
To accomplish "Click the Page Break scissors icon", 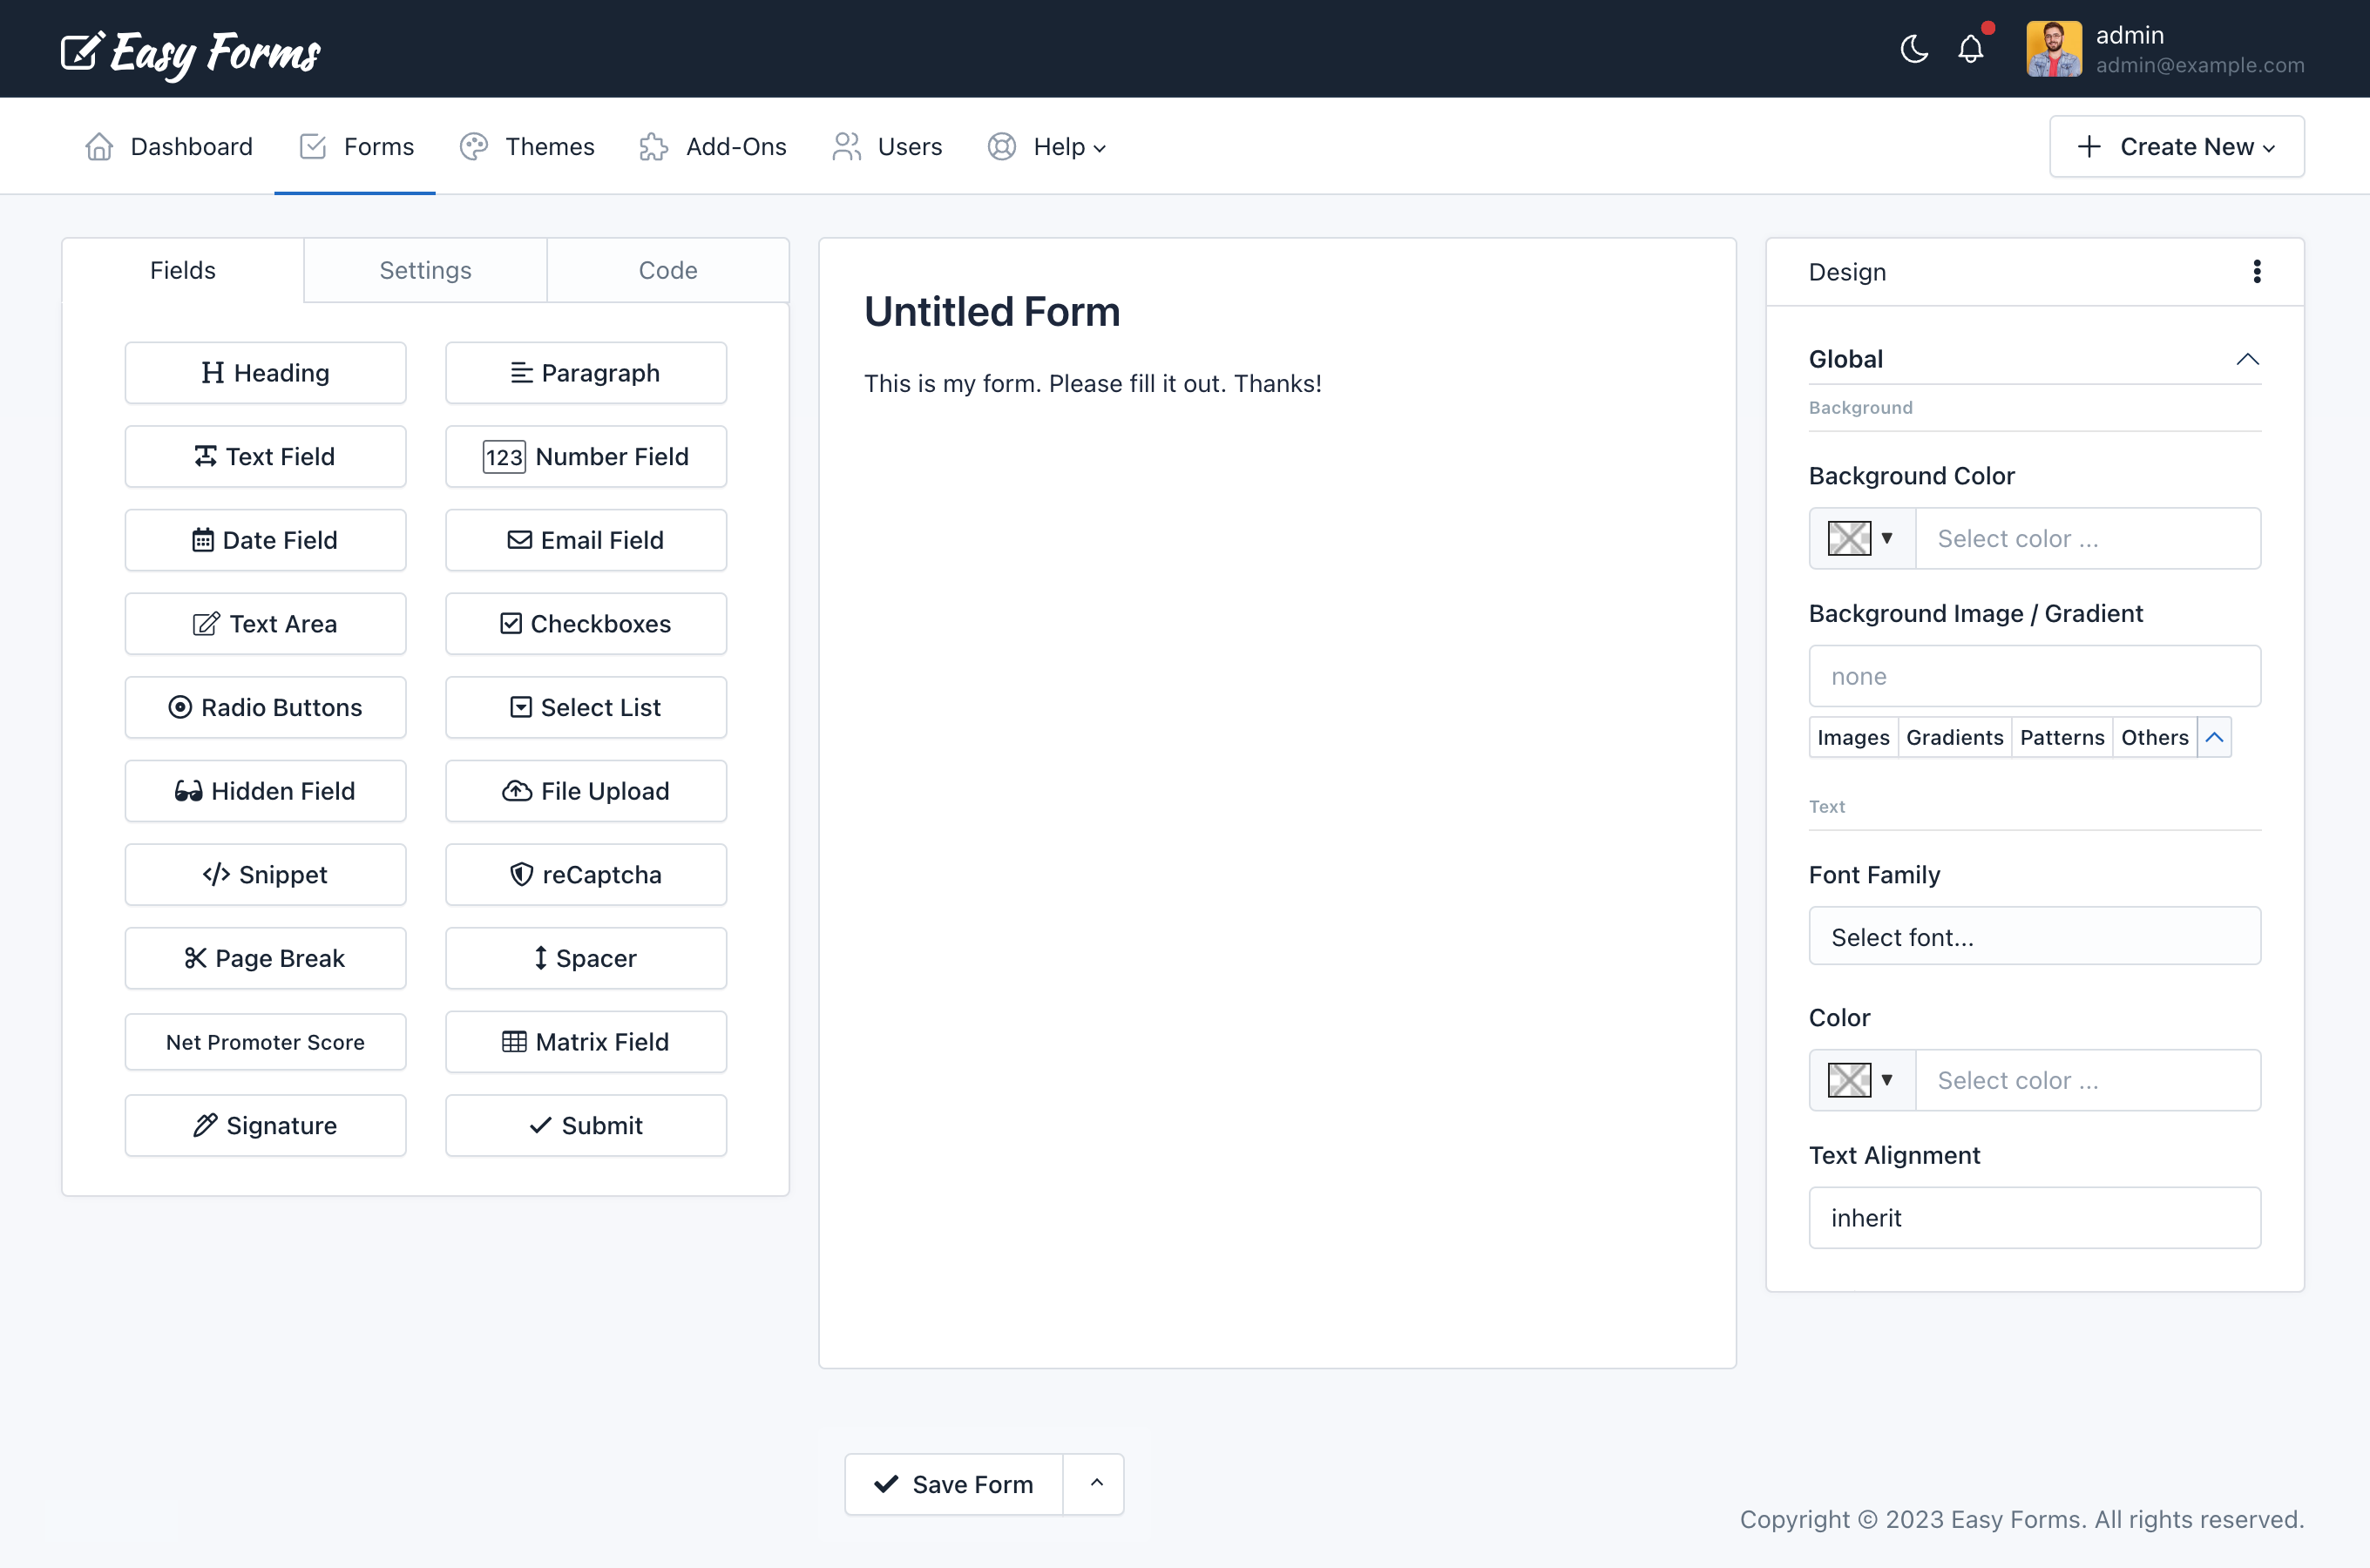I will (193, 957).
